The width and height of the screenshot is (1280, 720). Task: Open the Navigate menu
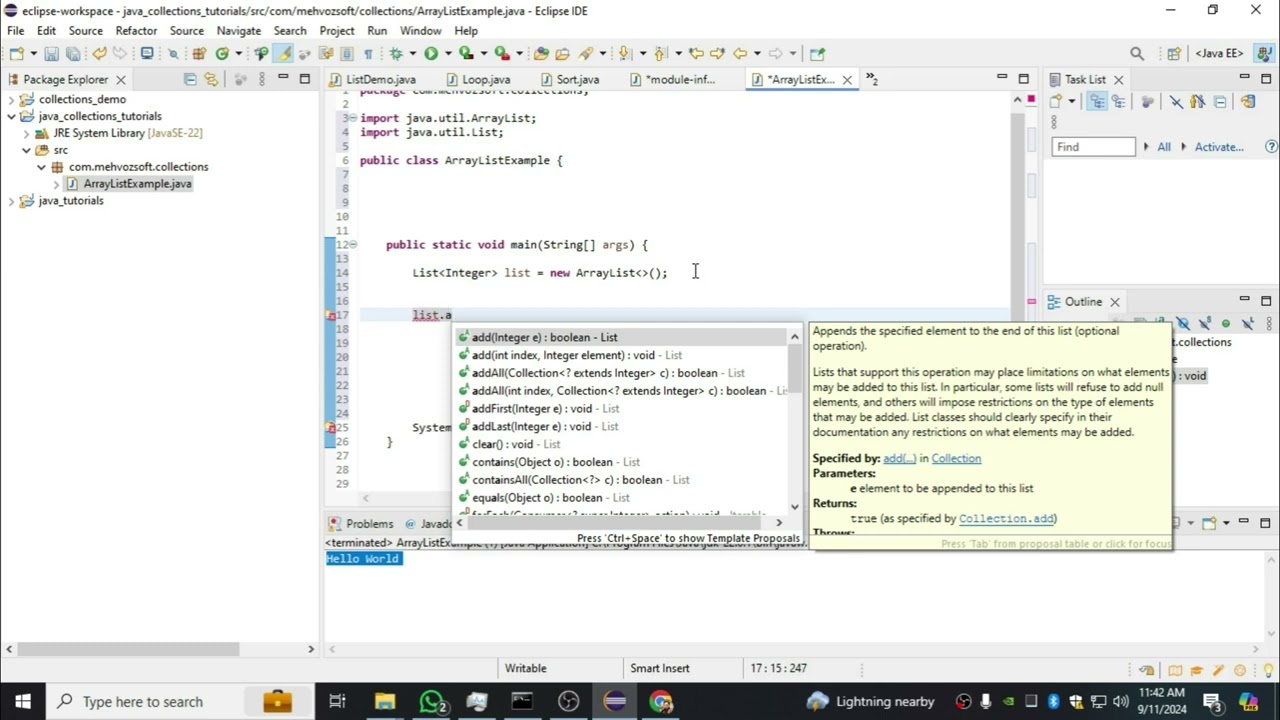(239, 31)
